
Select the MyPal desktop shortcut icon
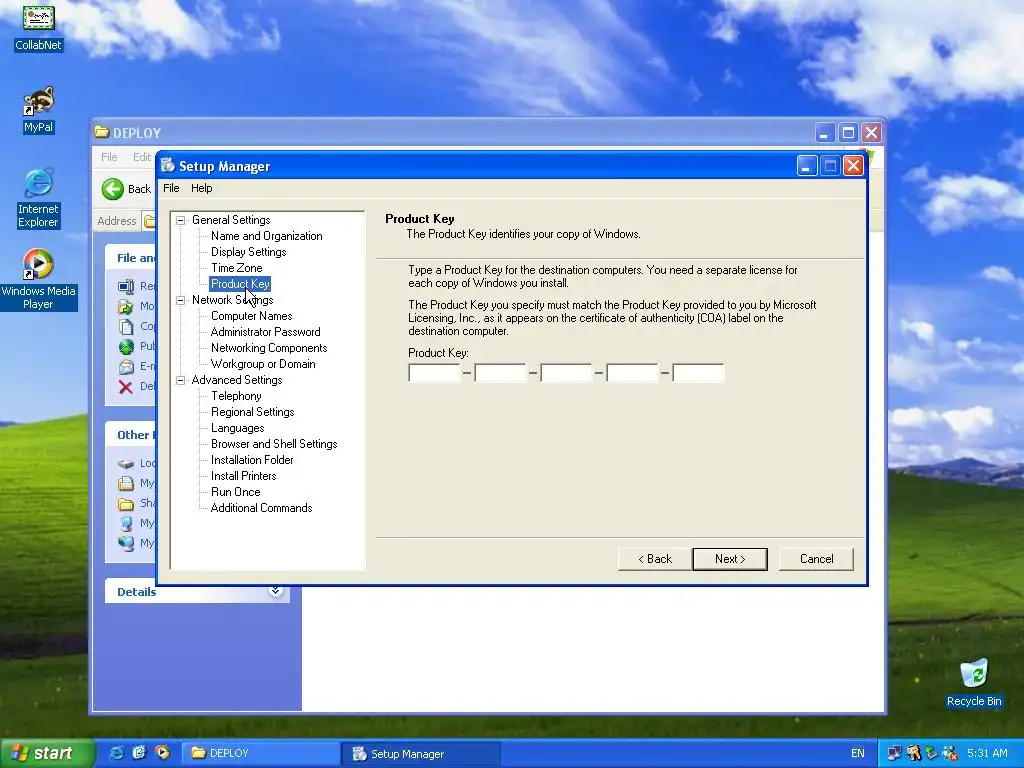39,101
